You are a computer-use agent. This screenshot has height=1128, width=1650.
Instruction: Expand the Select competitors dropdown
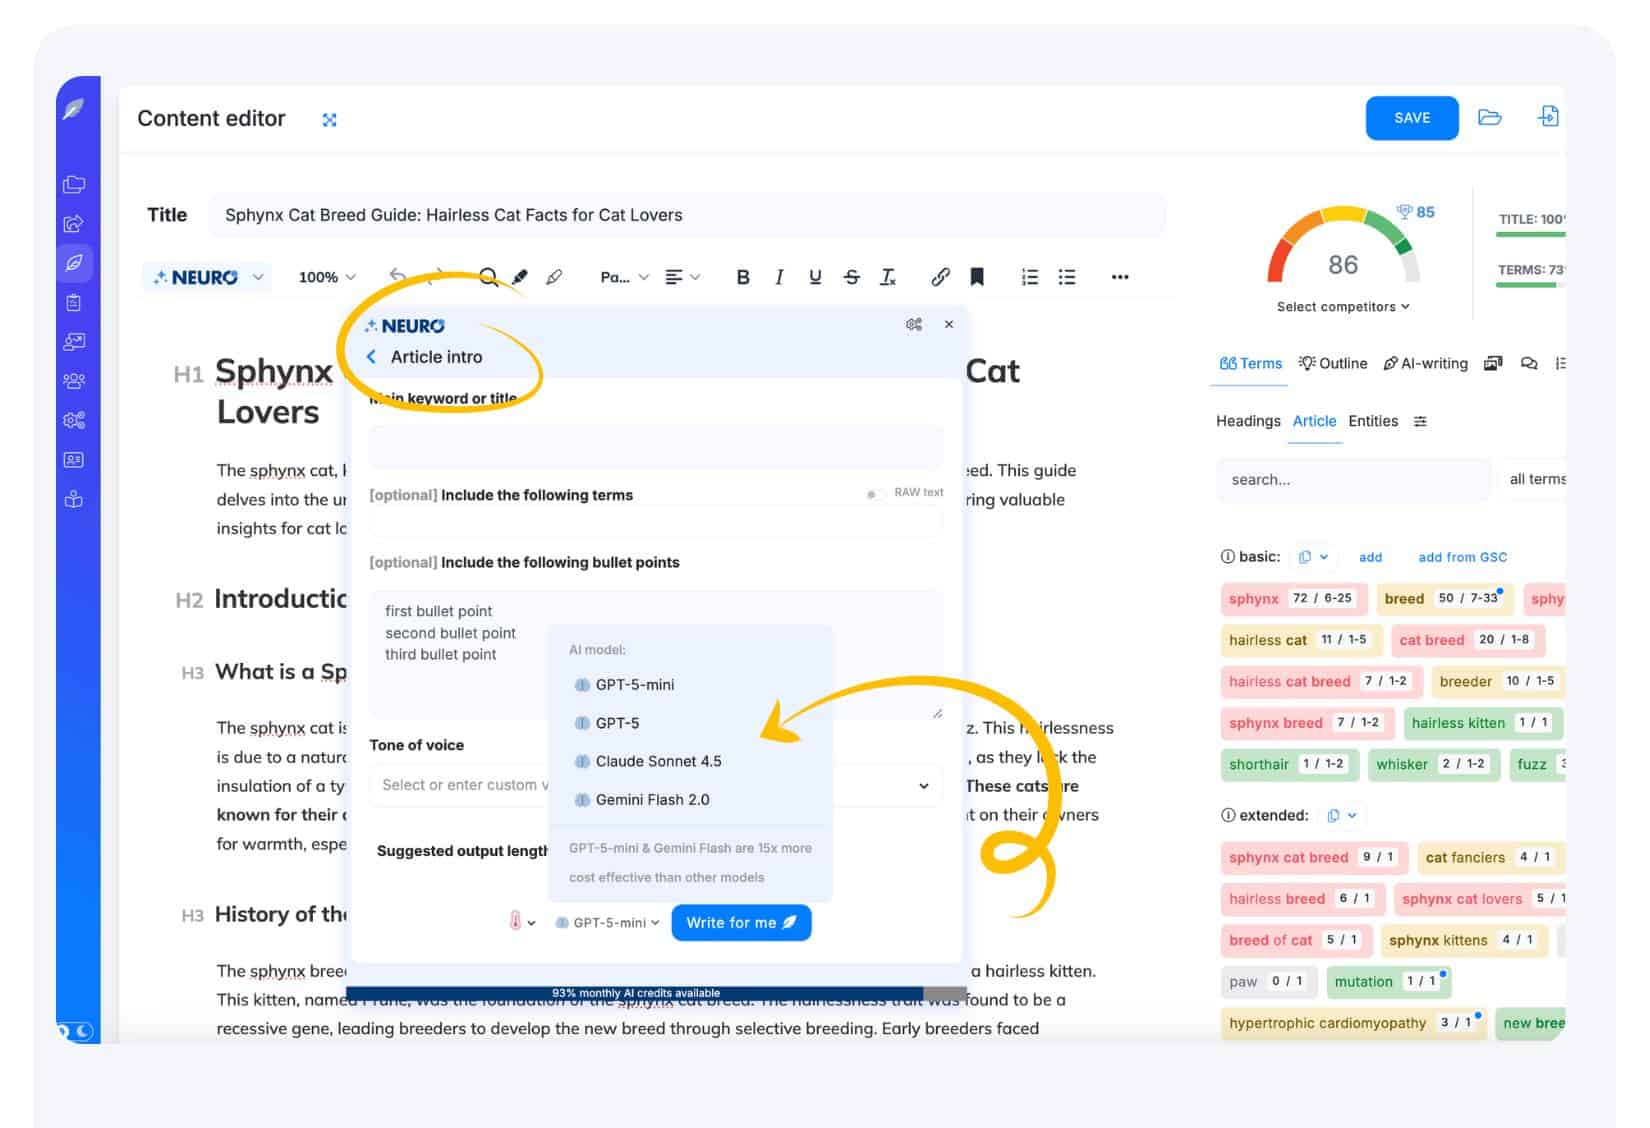tap(1343, 306)
